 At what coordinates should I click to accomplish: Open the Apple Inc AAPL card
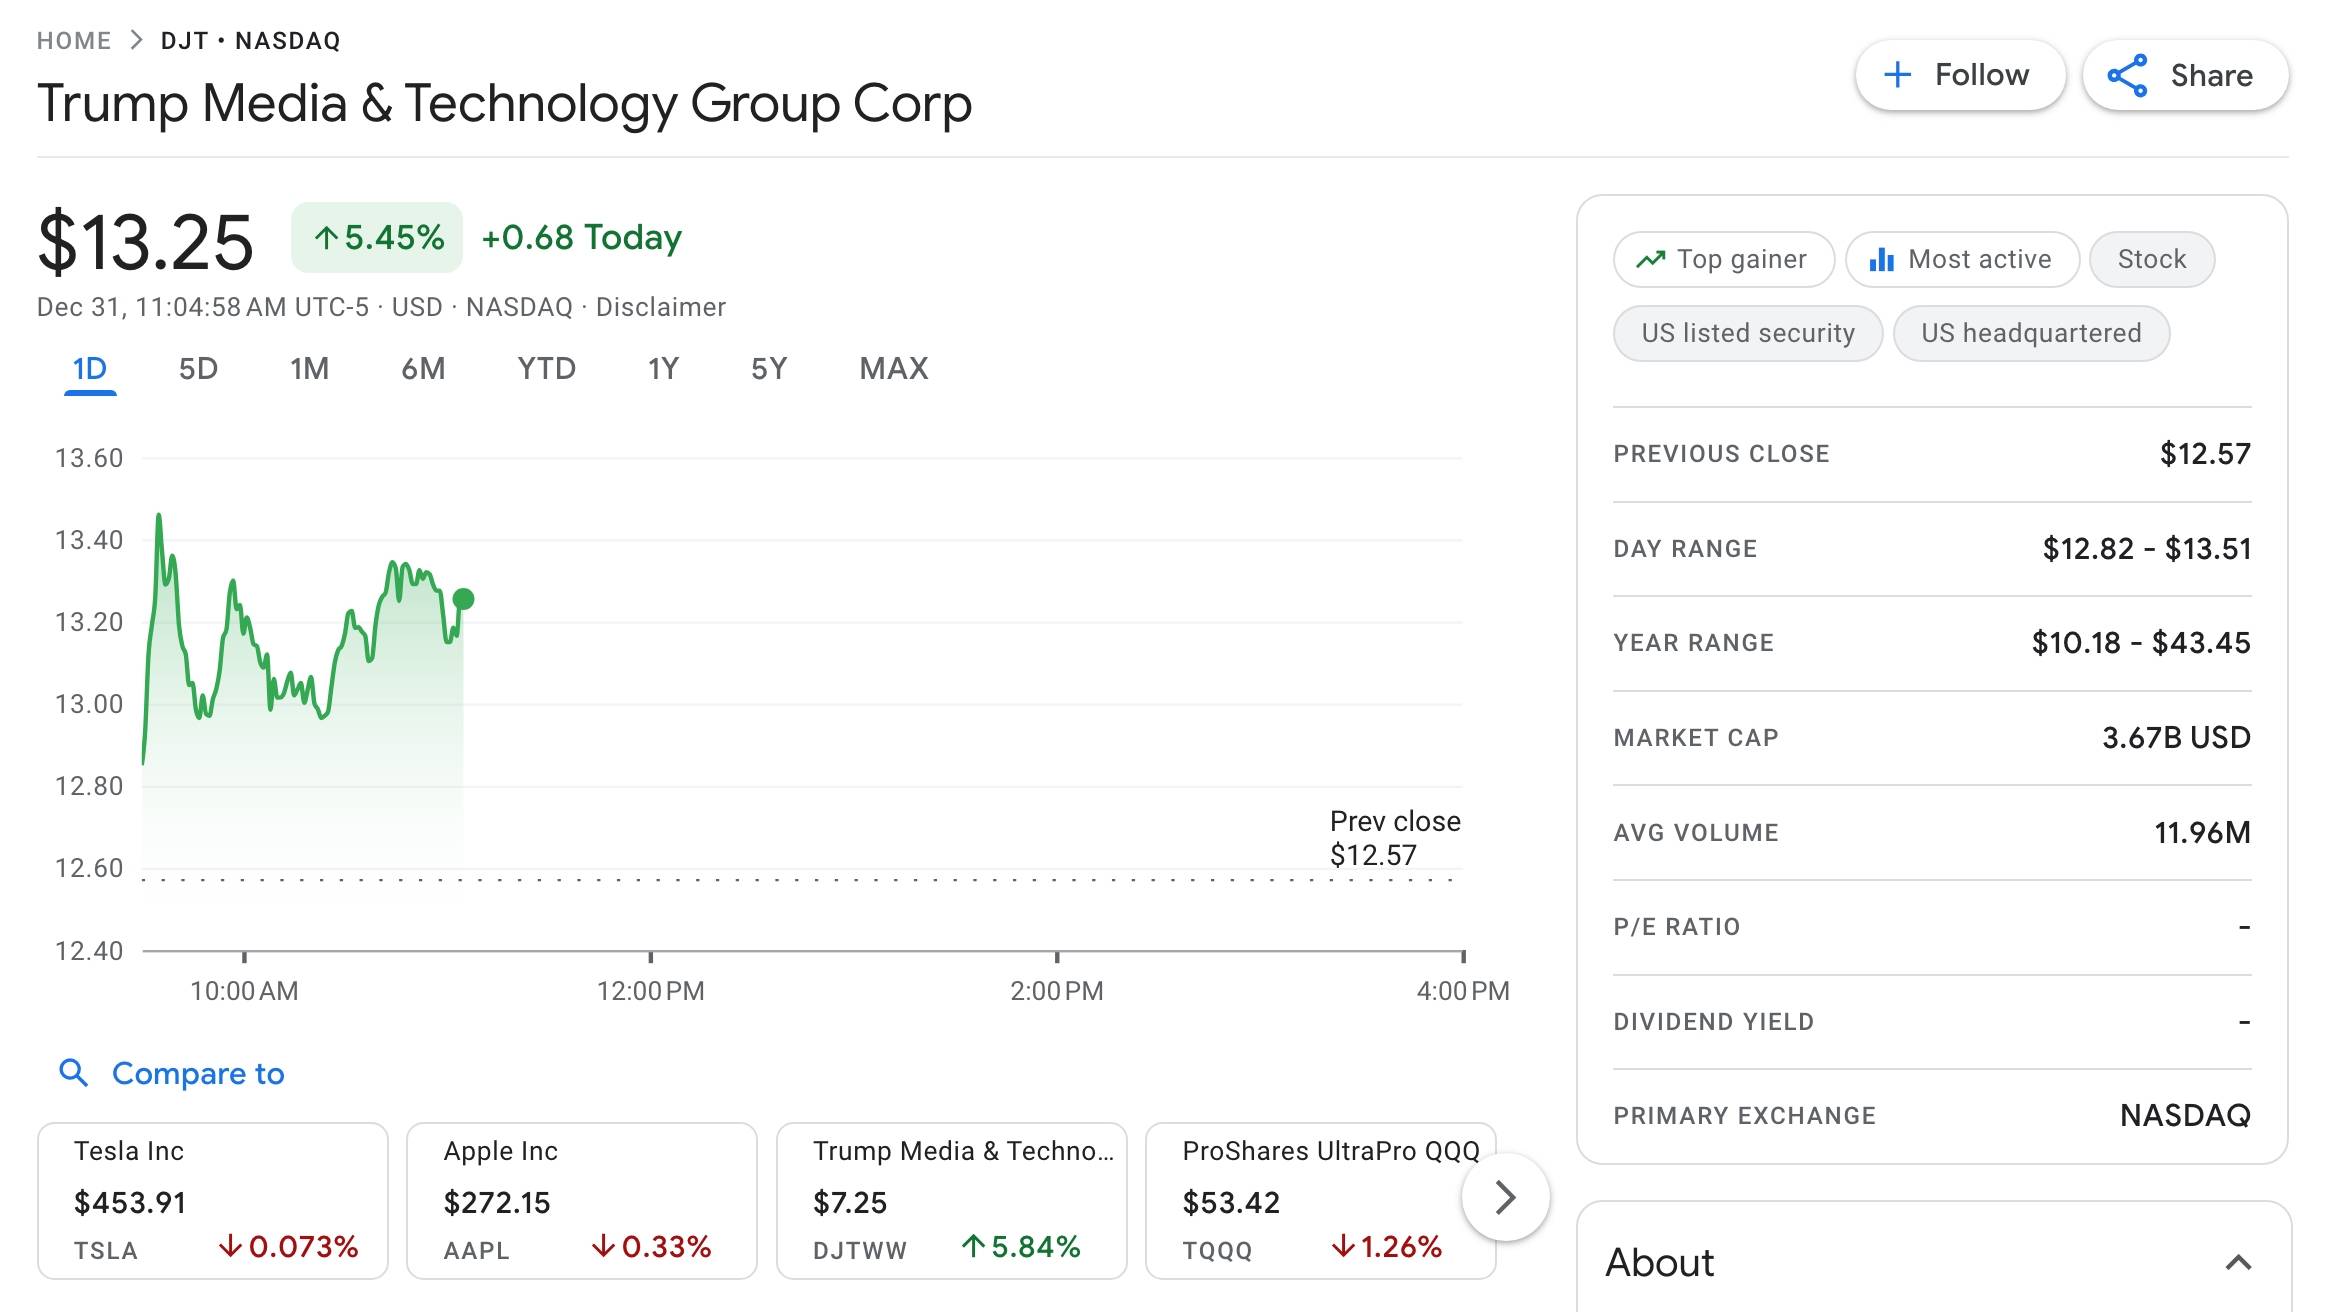(581, 1200)
